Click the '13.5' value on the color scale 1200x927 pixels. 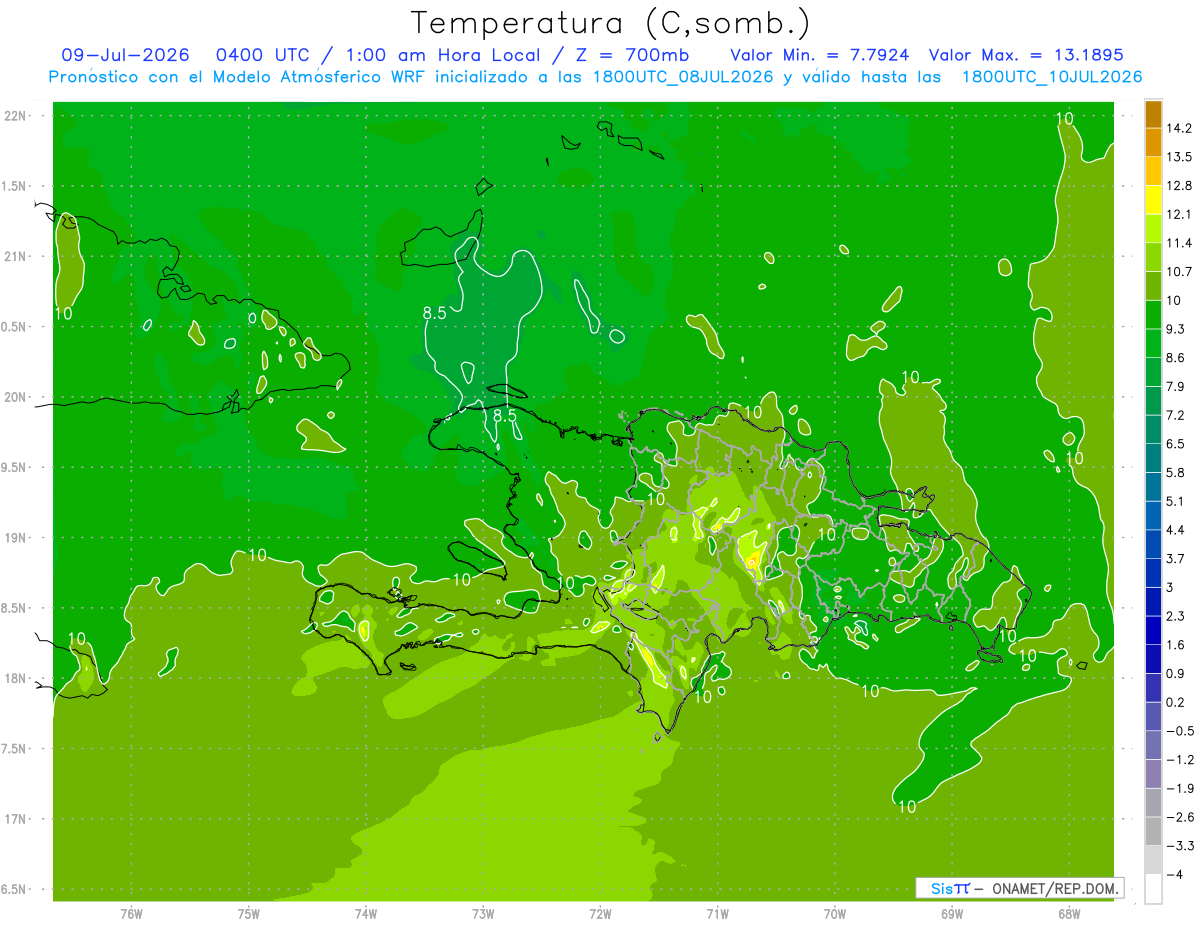coord(1179,157)
